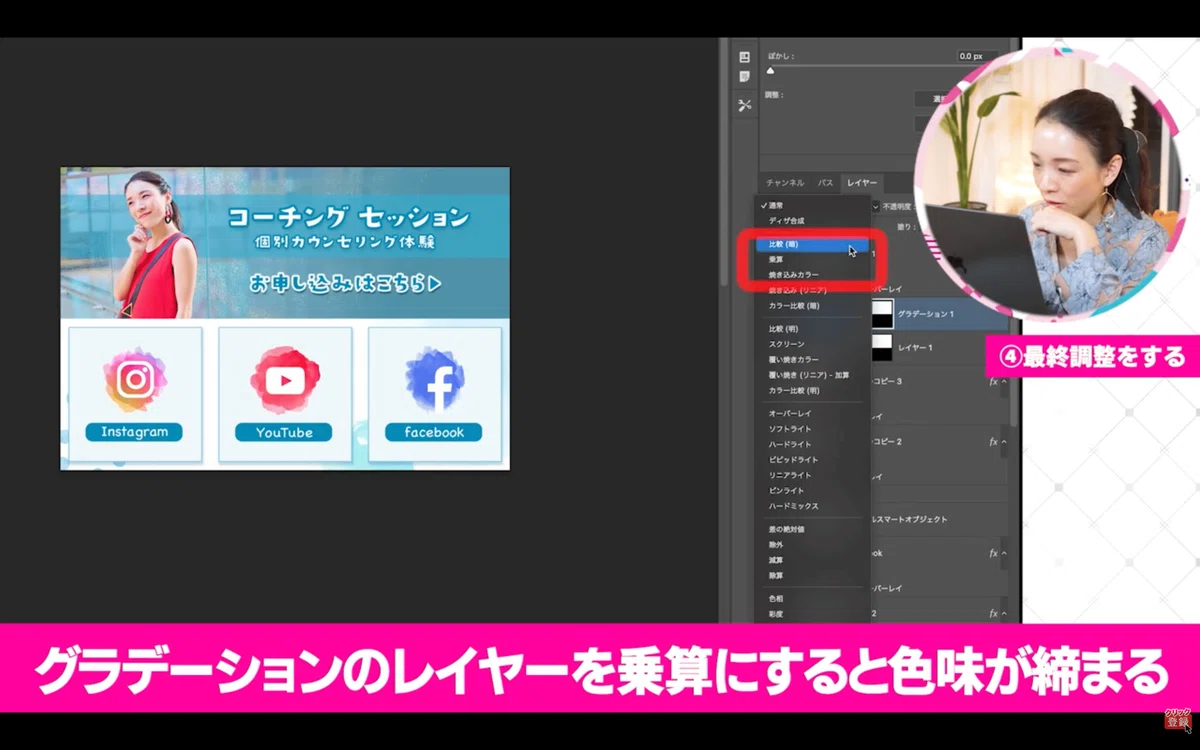Click the YouTube logo in the banner

285,379
